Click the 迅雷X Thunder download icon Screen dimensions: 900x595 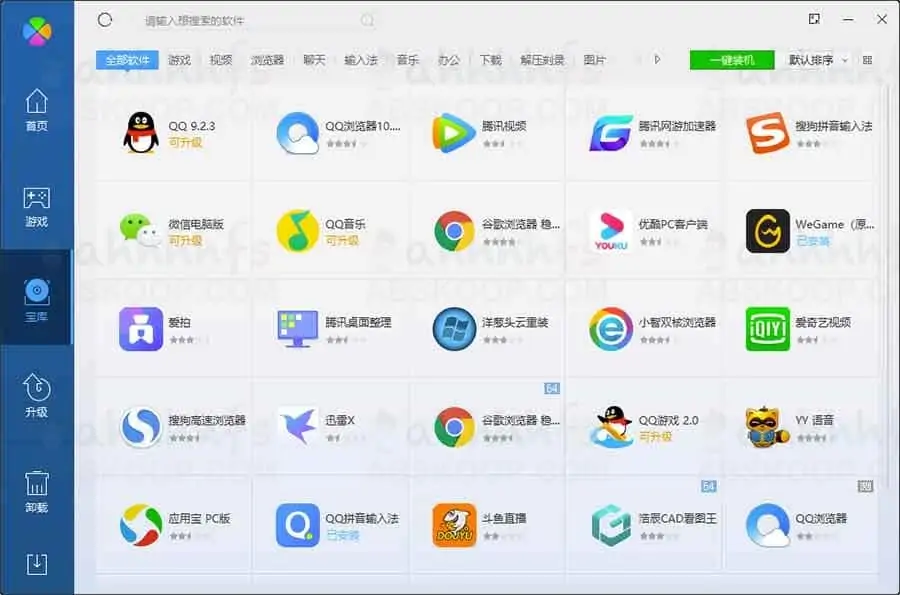(x=298, y=424)
